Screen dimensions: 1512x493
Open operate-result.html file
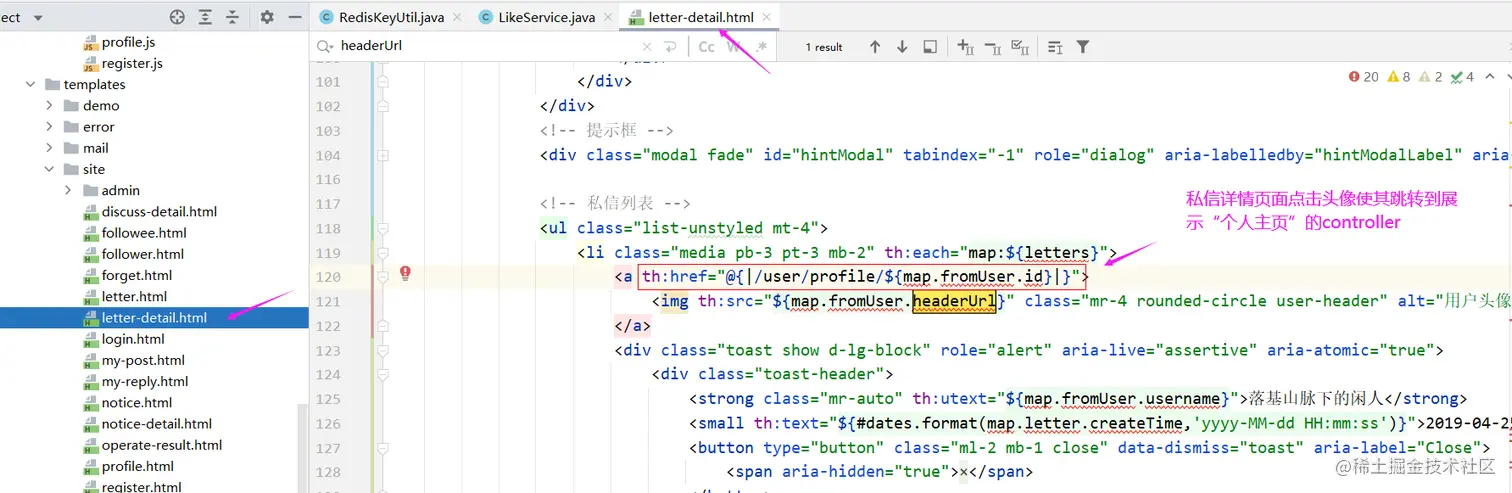(x=162, y=445)
